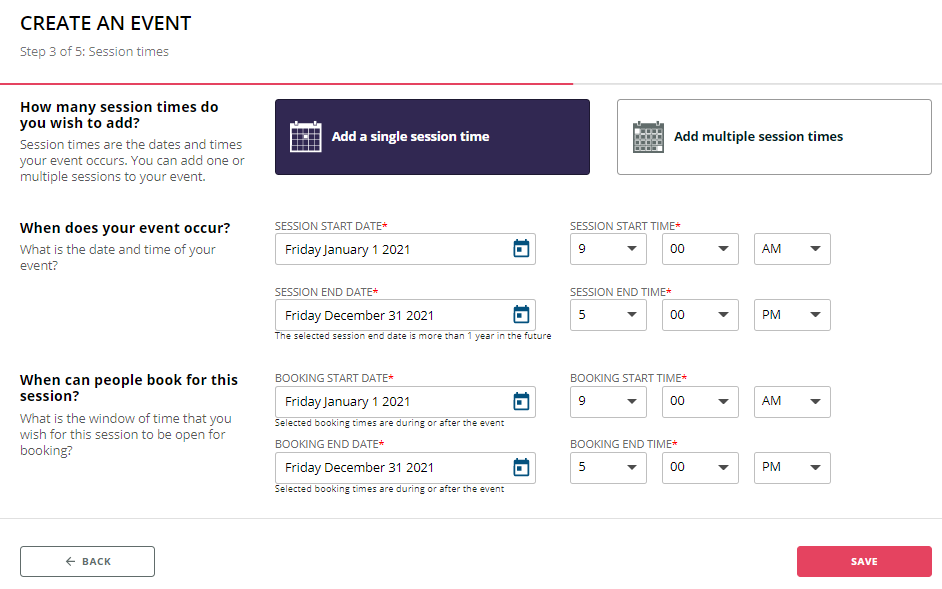
Task: Click the single session calendar icon
Action: 305,136
